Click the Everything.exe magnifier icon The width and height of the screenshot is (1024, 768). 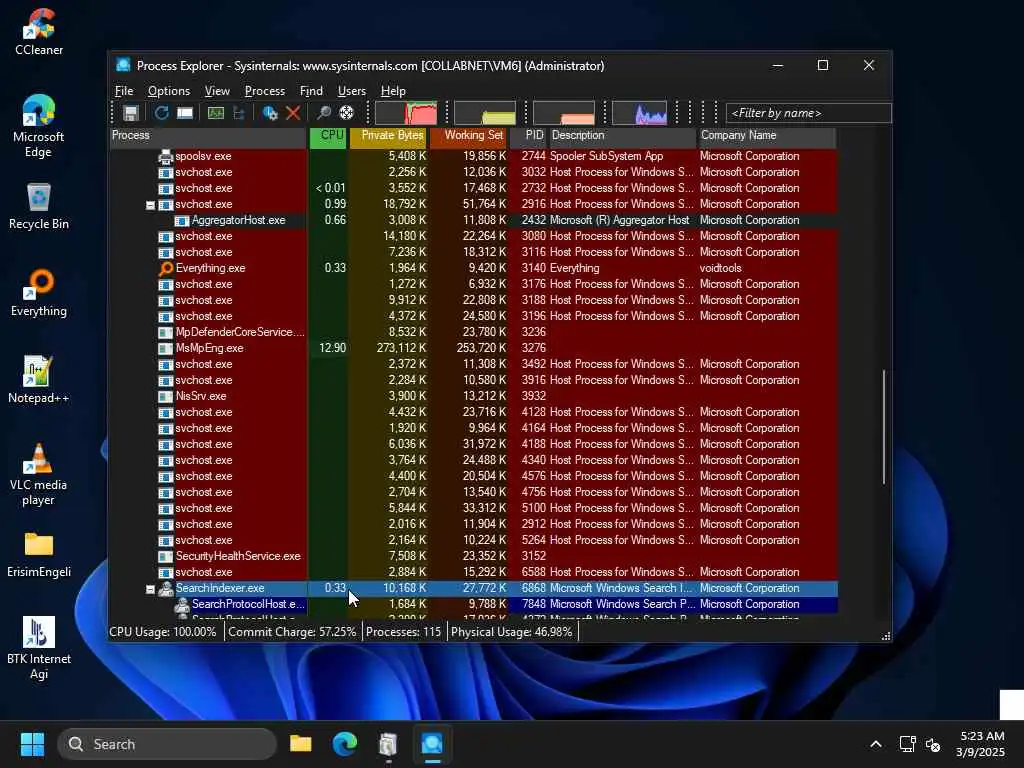coord(165,268)
